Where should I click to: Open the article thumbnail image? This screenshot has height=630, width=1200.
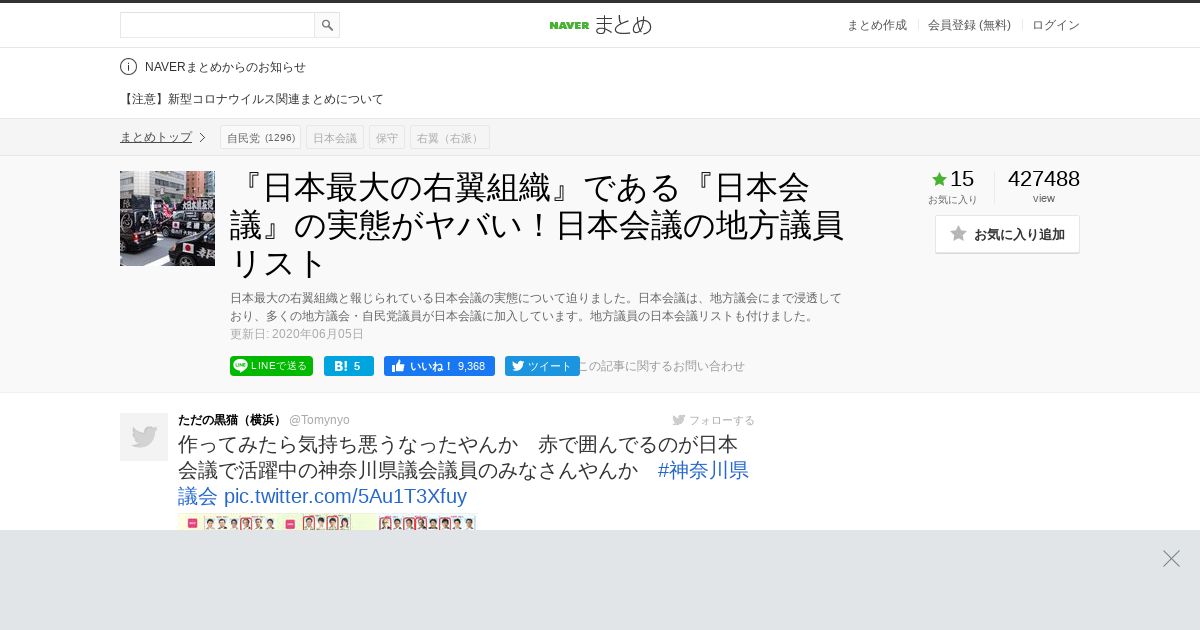167,218
